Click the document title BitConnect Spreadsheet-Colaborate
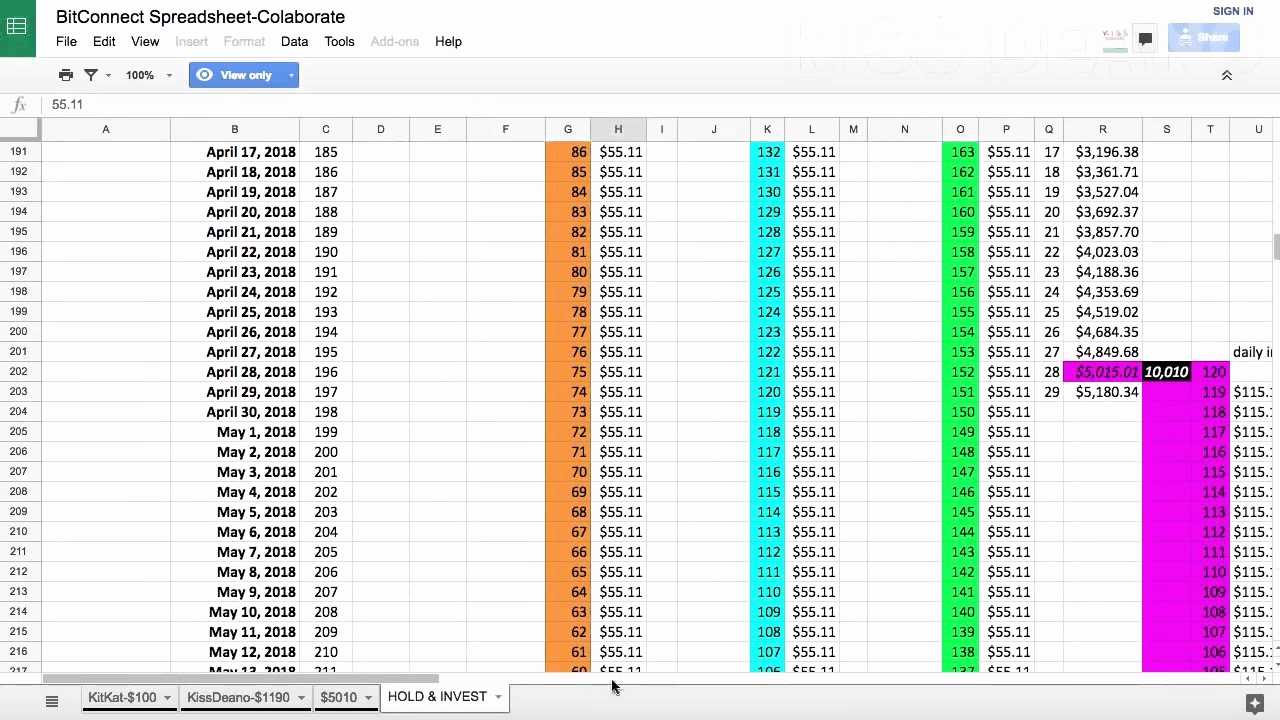 point(200,17)
